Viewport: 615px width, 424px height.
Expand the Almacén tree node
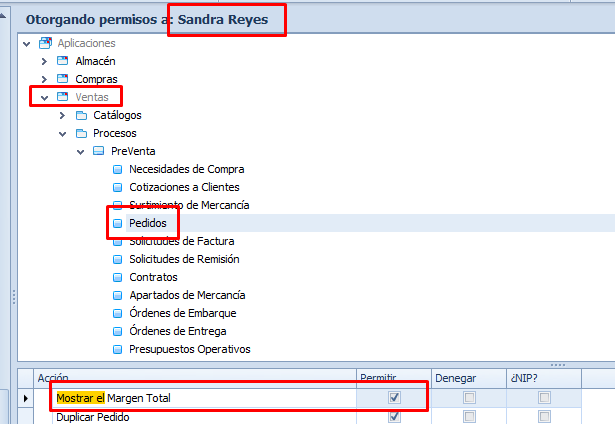tap(44, 61)
